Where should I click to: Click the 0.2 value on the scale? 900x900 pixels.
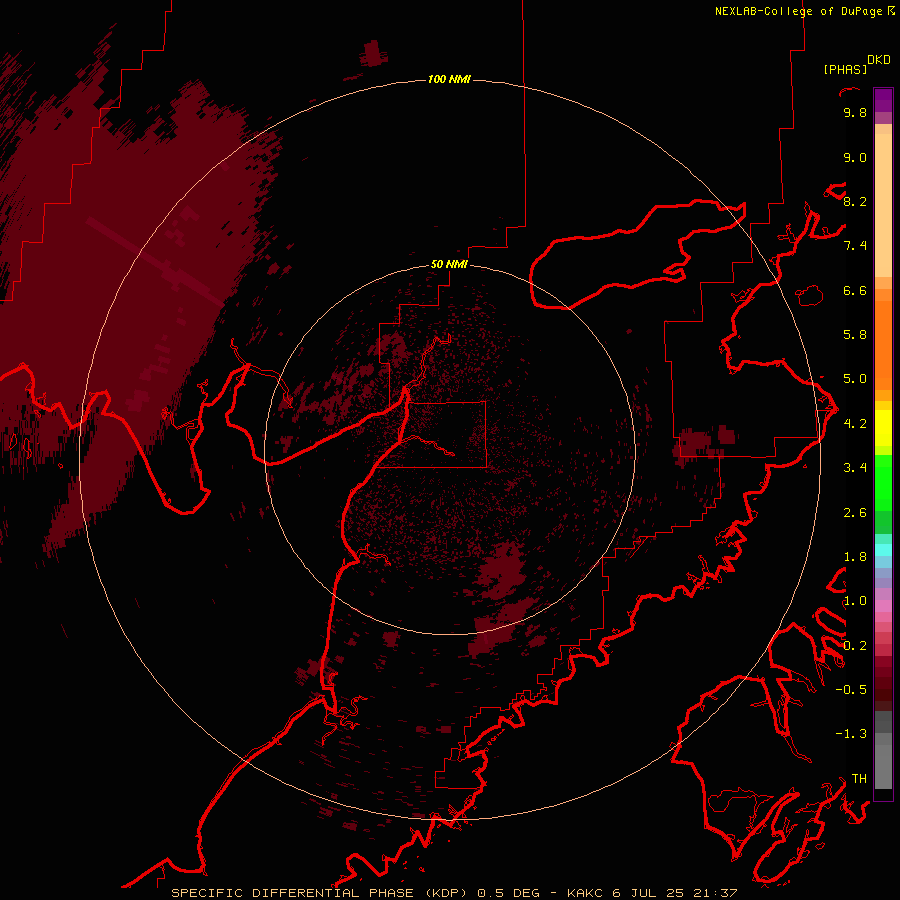point(855,646)
